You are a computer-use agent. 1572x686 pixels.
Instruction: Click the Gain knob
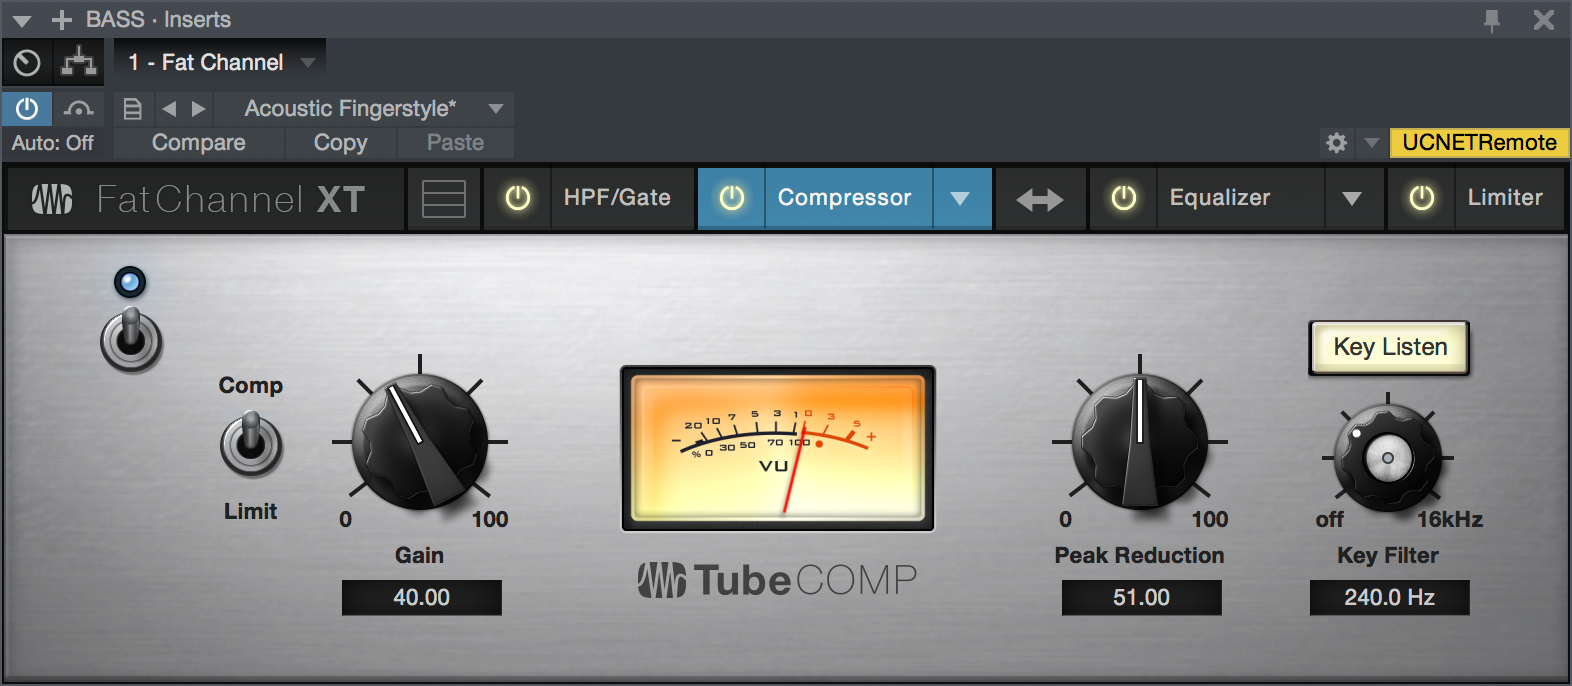pos(420,442)
